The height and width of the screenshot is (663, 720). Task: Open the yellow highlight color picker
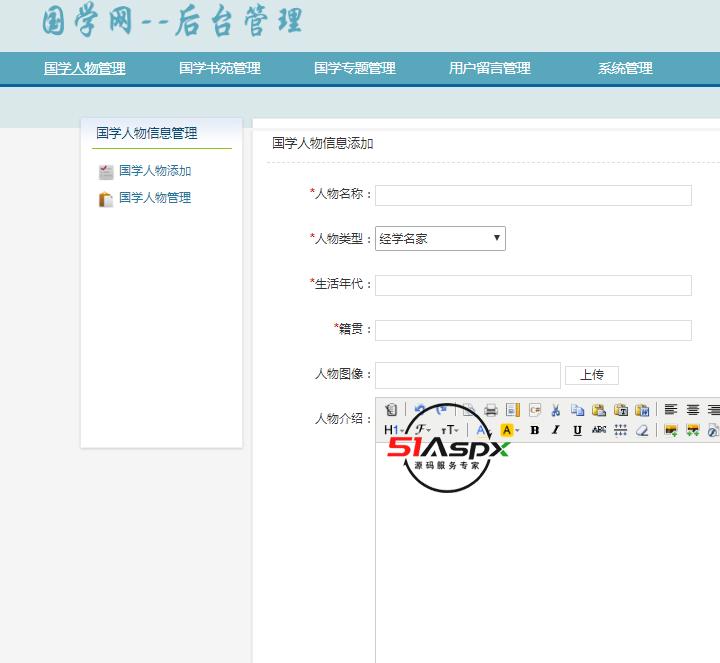point(510,430)
